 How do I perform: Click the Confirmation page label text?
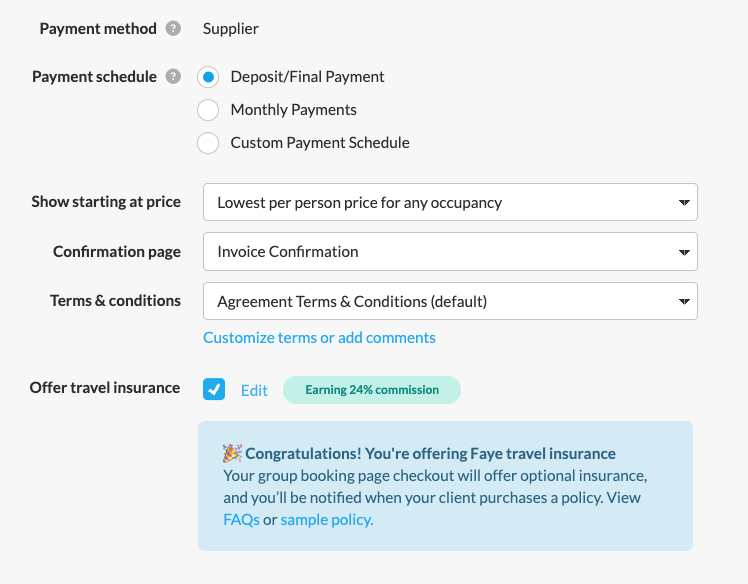(117, 252)
